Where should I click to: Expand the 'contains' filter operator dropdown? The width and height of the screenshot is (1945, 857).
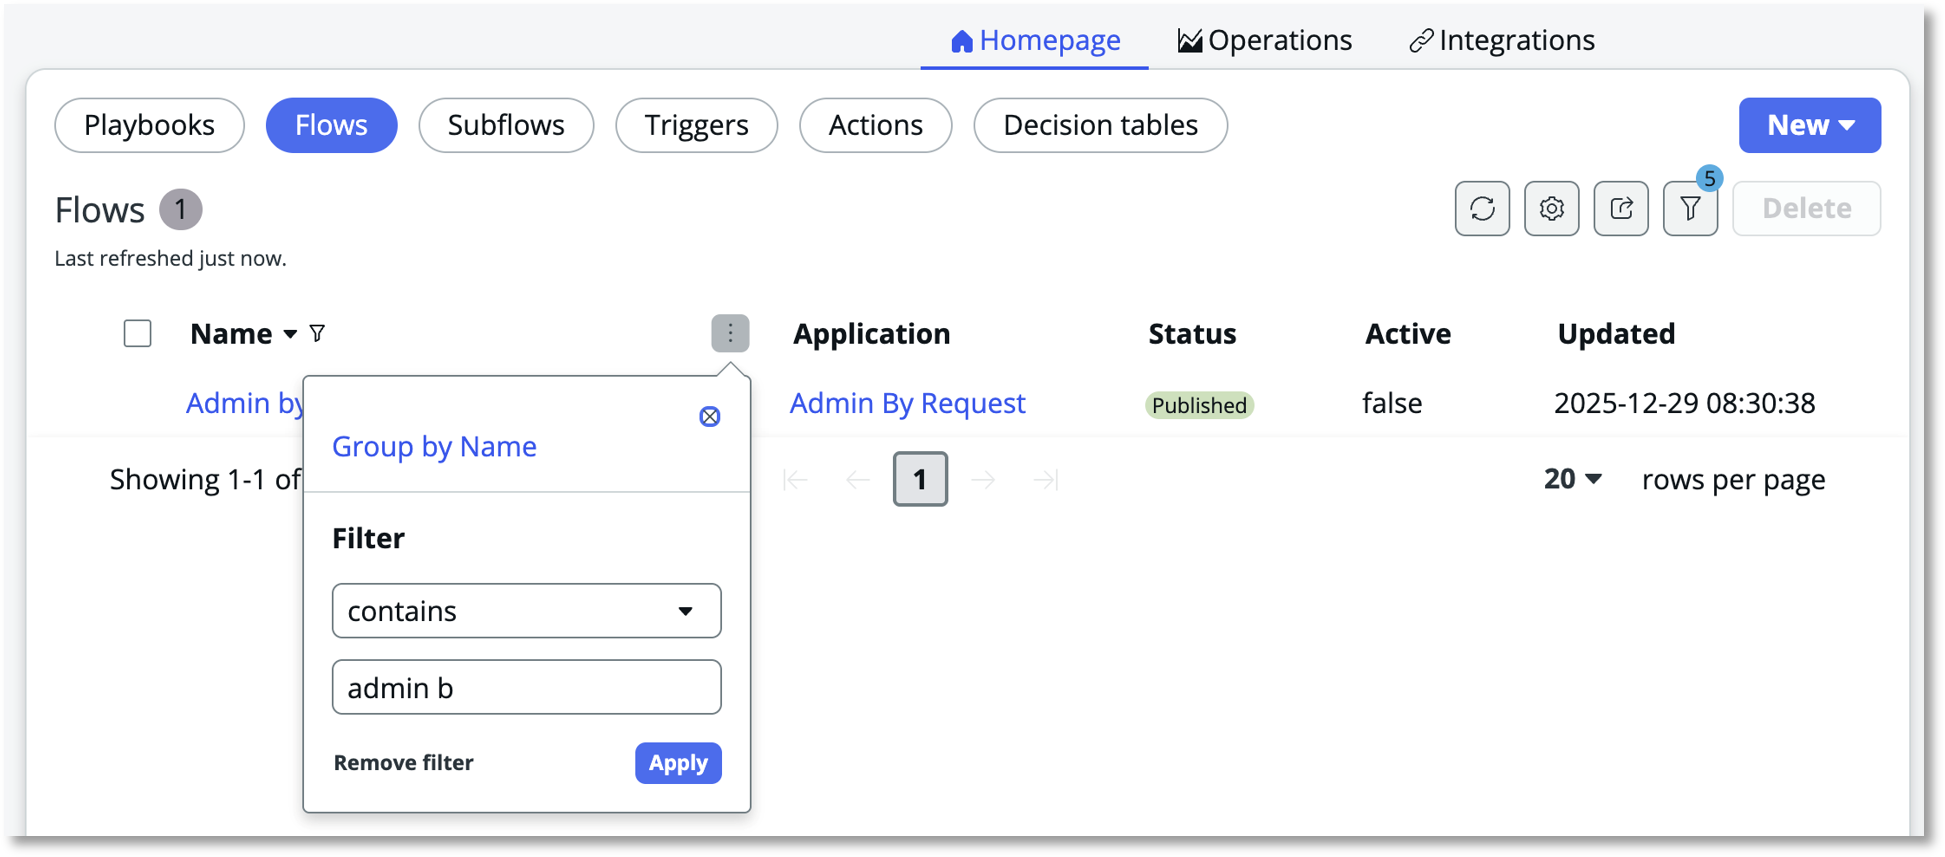[x=526, y=611]
